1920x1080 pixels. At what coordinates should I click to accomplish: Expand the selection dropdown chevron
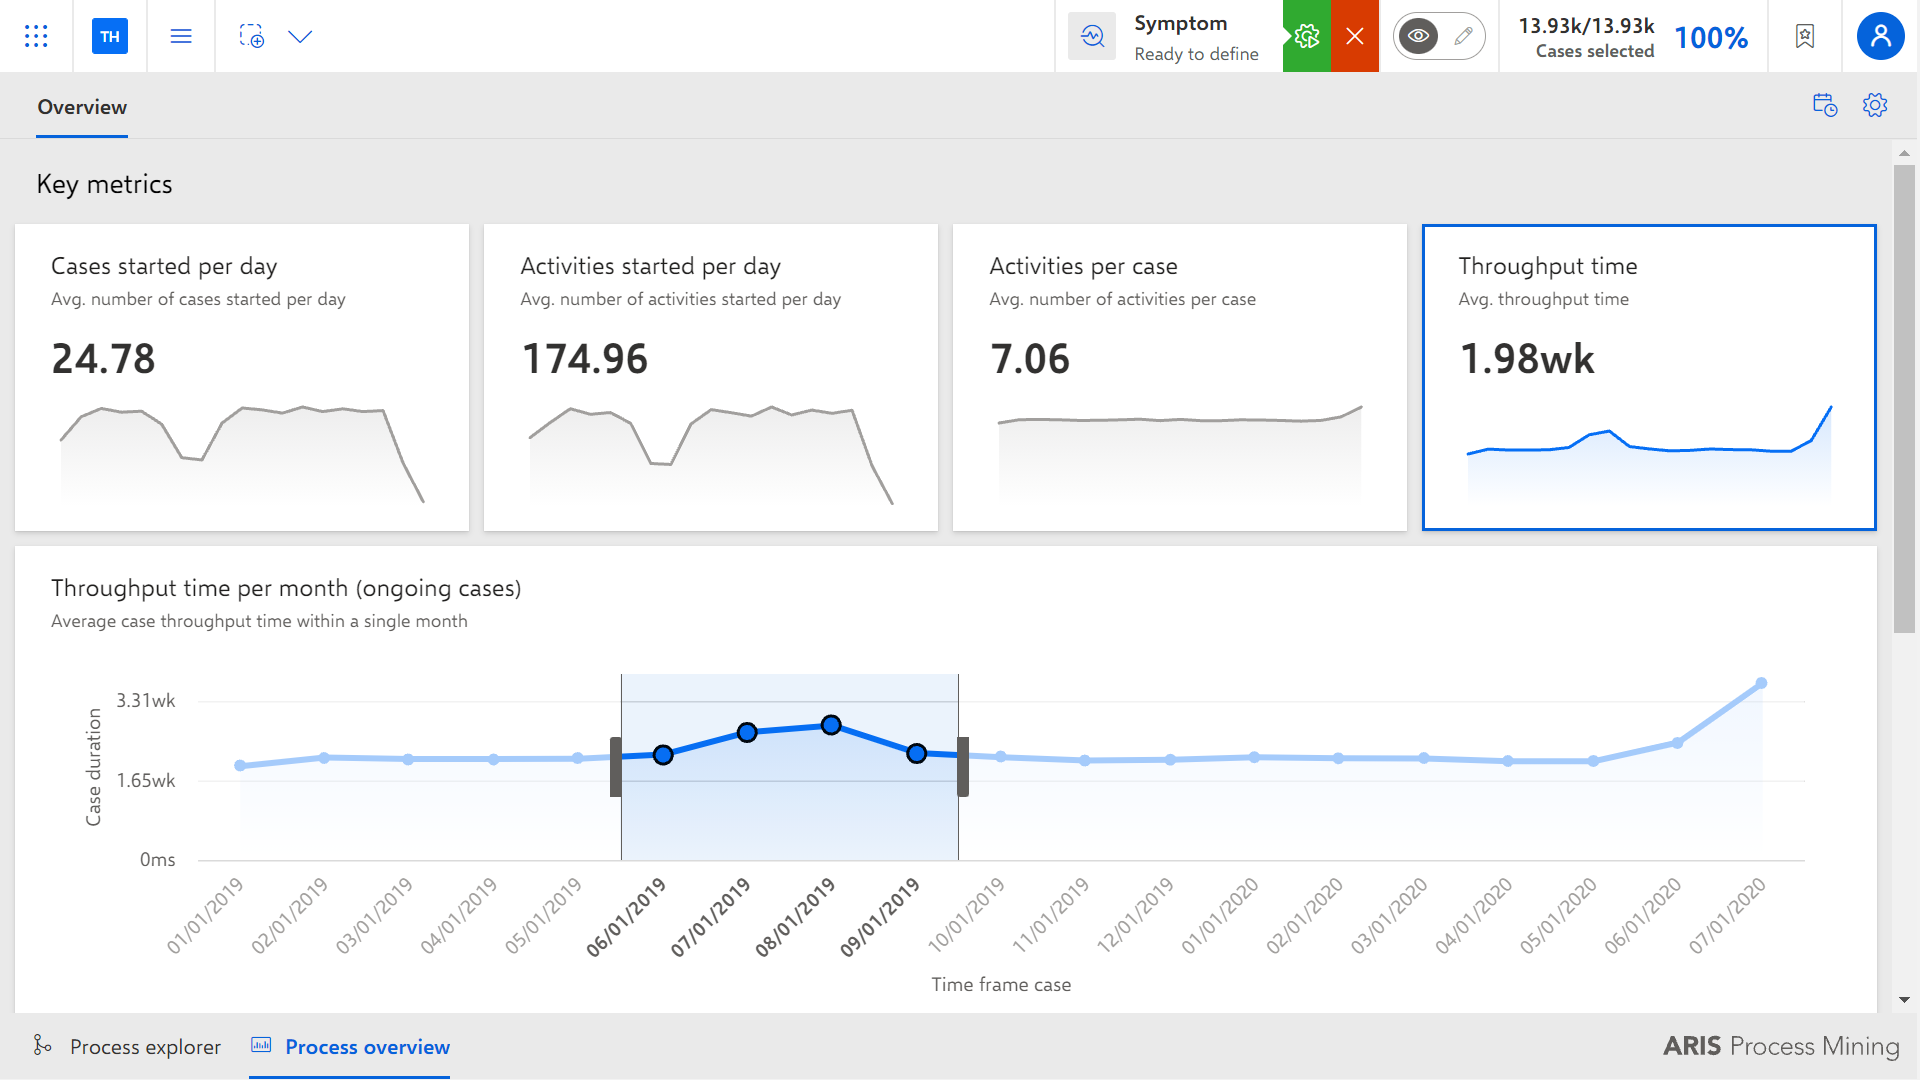click(x=300, y=36)
